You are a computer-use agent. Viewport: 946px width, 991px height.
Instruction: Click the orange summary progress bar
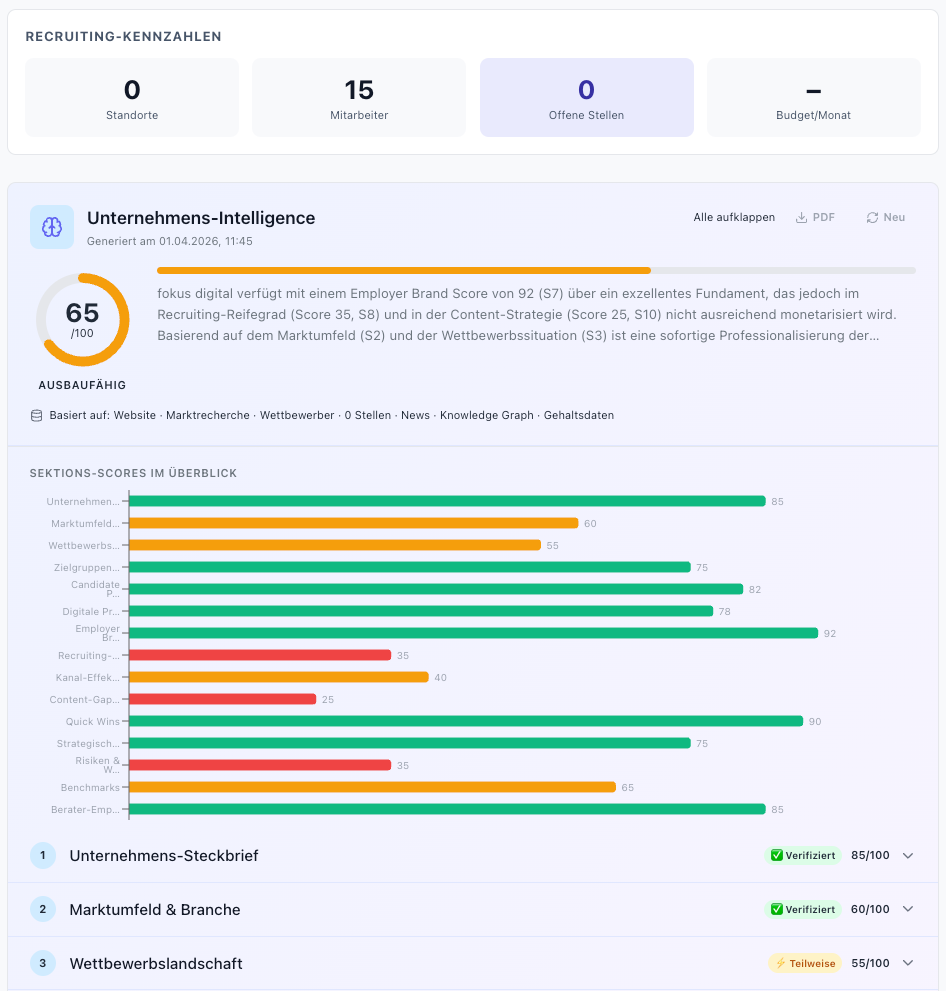[404, 270]
